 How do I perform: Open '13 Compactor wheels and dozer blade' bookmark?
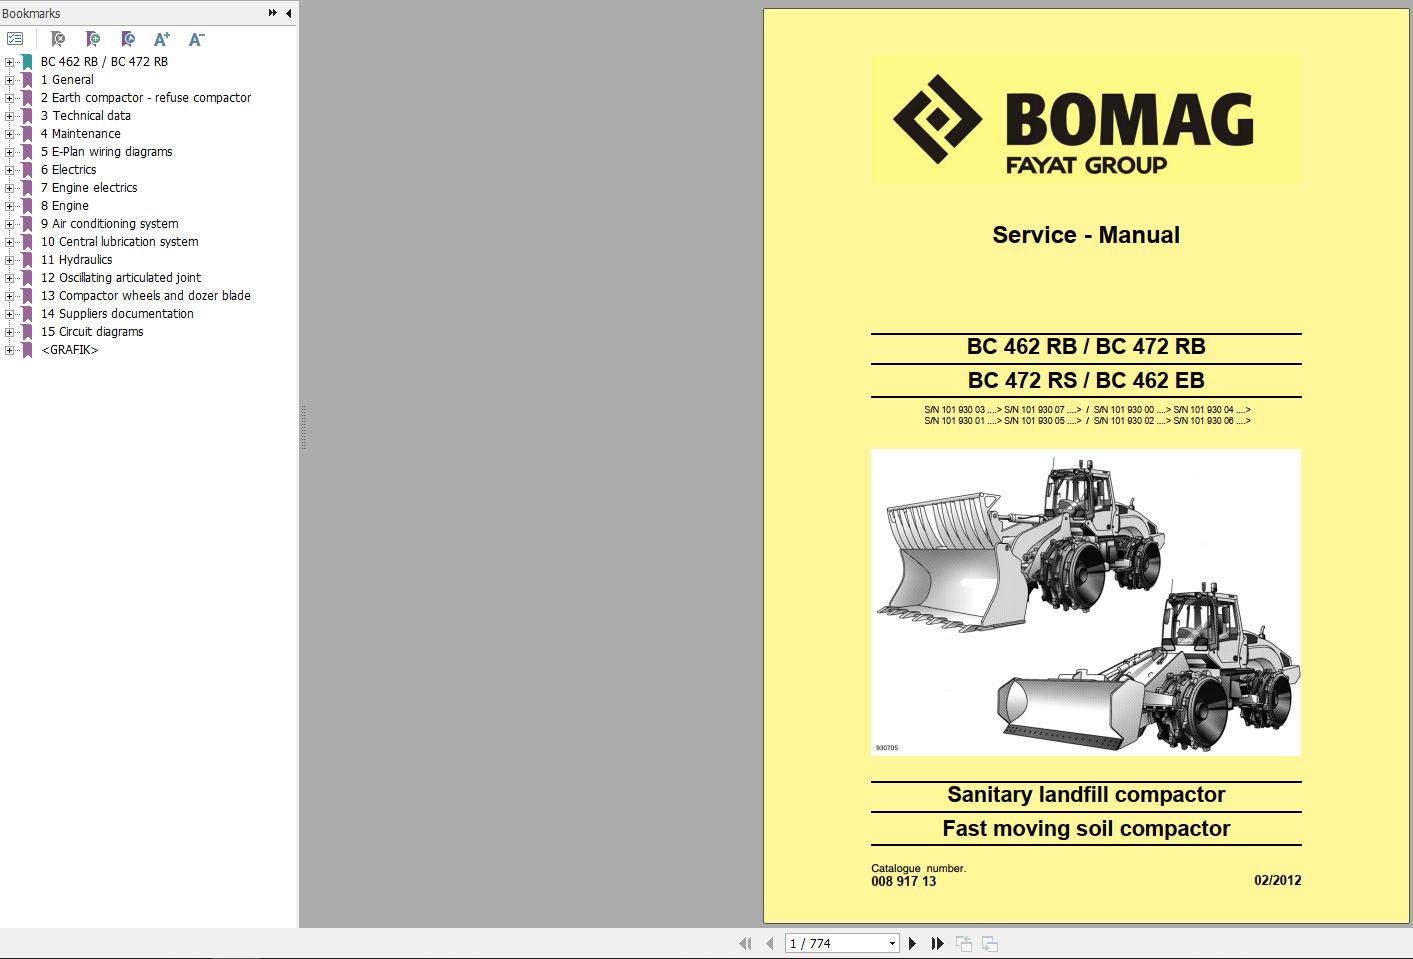pyautogui.click(x=146, y=296)
